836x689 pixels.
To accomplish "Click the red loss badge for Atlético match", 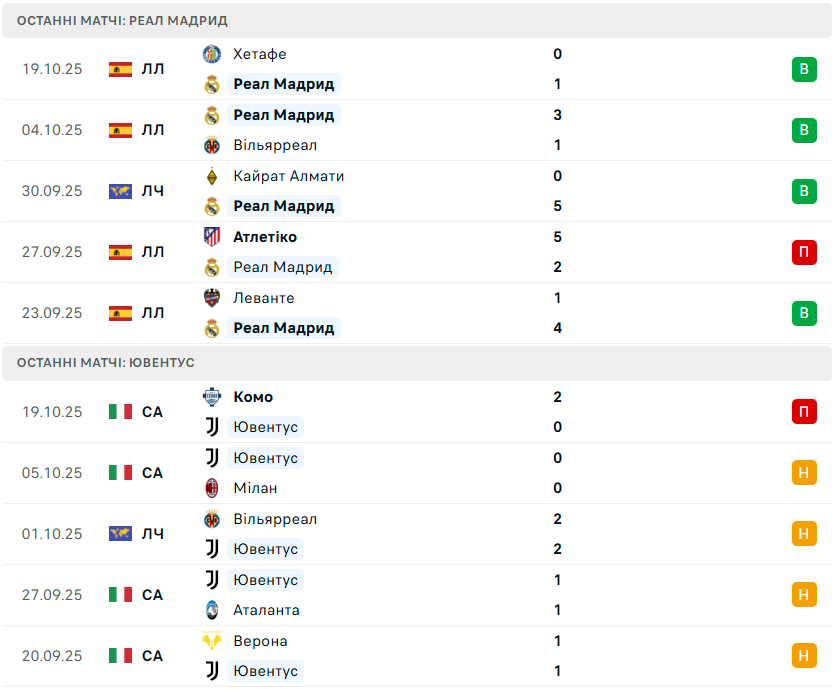I will 804,252.
